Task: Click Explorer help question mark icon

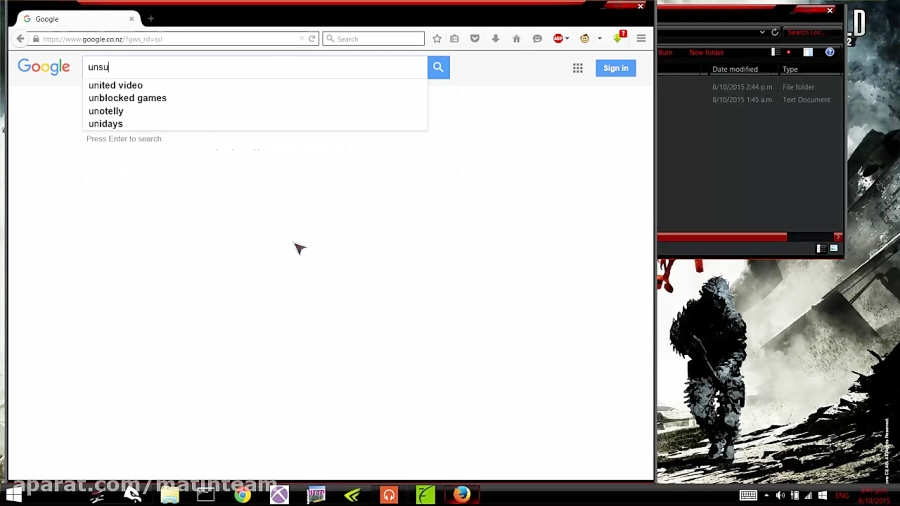Action: [x=829, y=52]
